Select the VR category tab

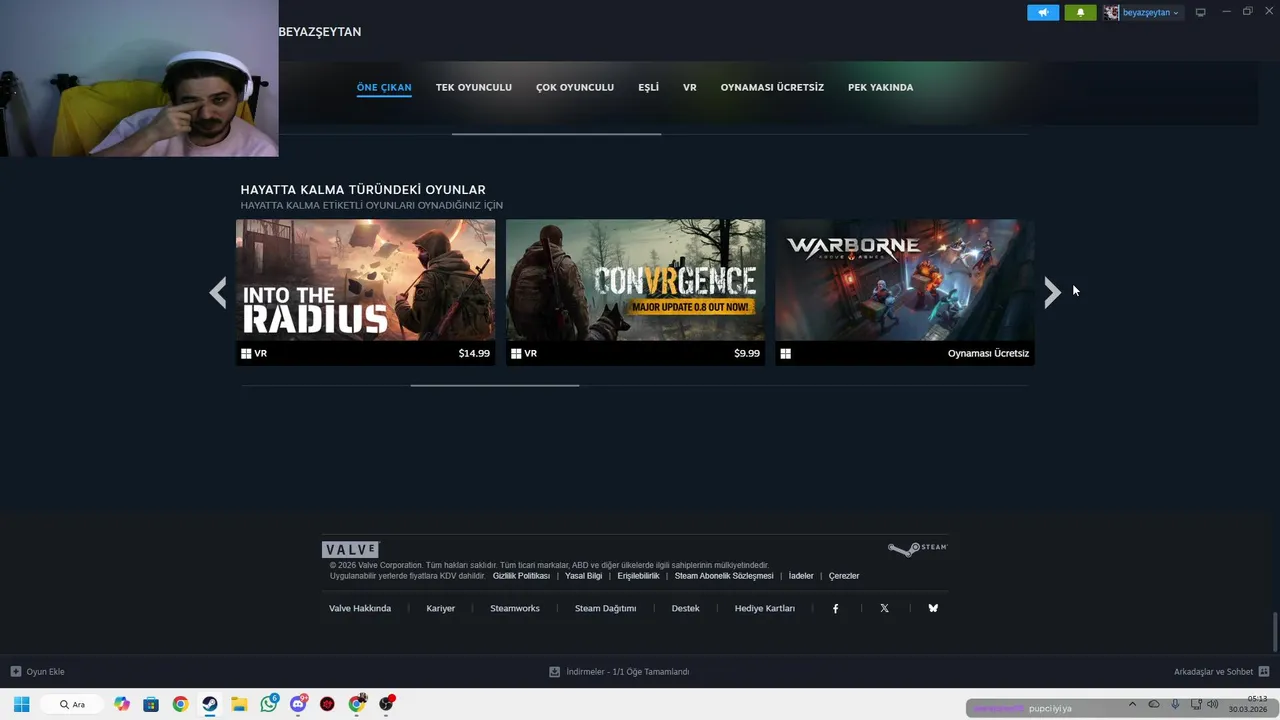click(x=690, y=87)
